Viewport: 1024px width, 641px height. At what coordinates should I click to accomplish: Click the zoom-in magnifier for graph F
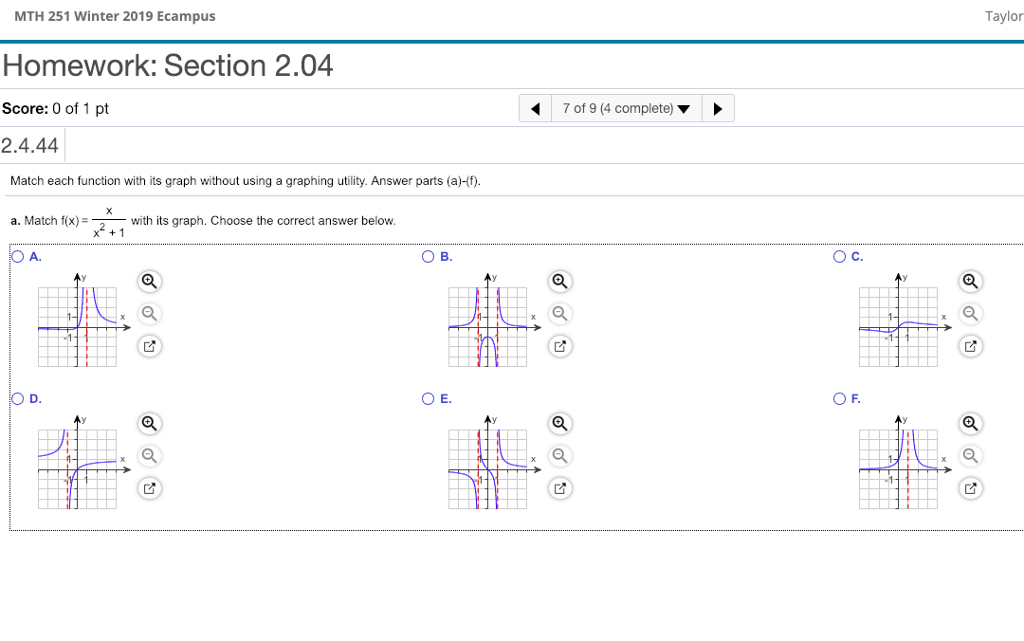point(970,423)
